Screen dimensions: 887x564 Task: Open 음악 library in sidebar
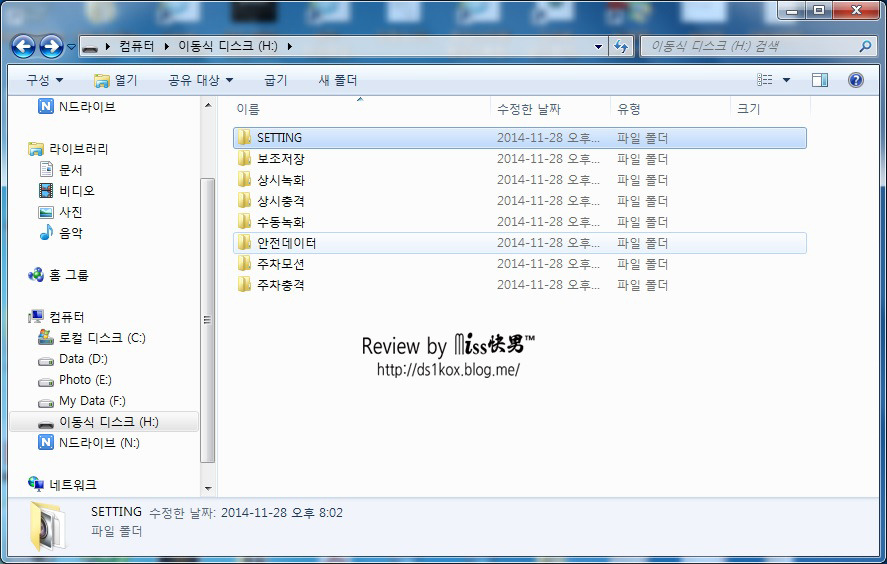61,233
